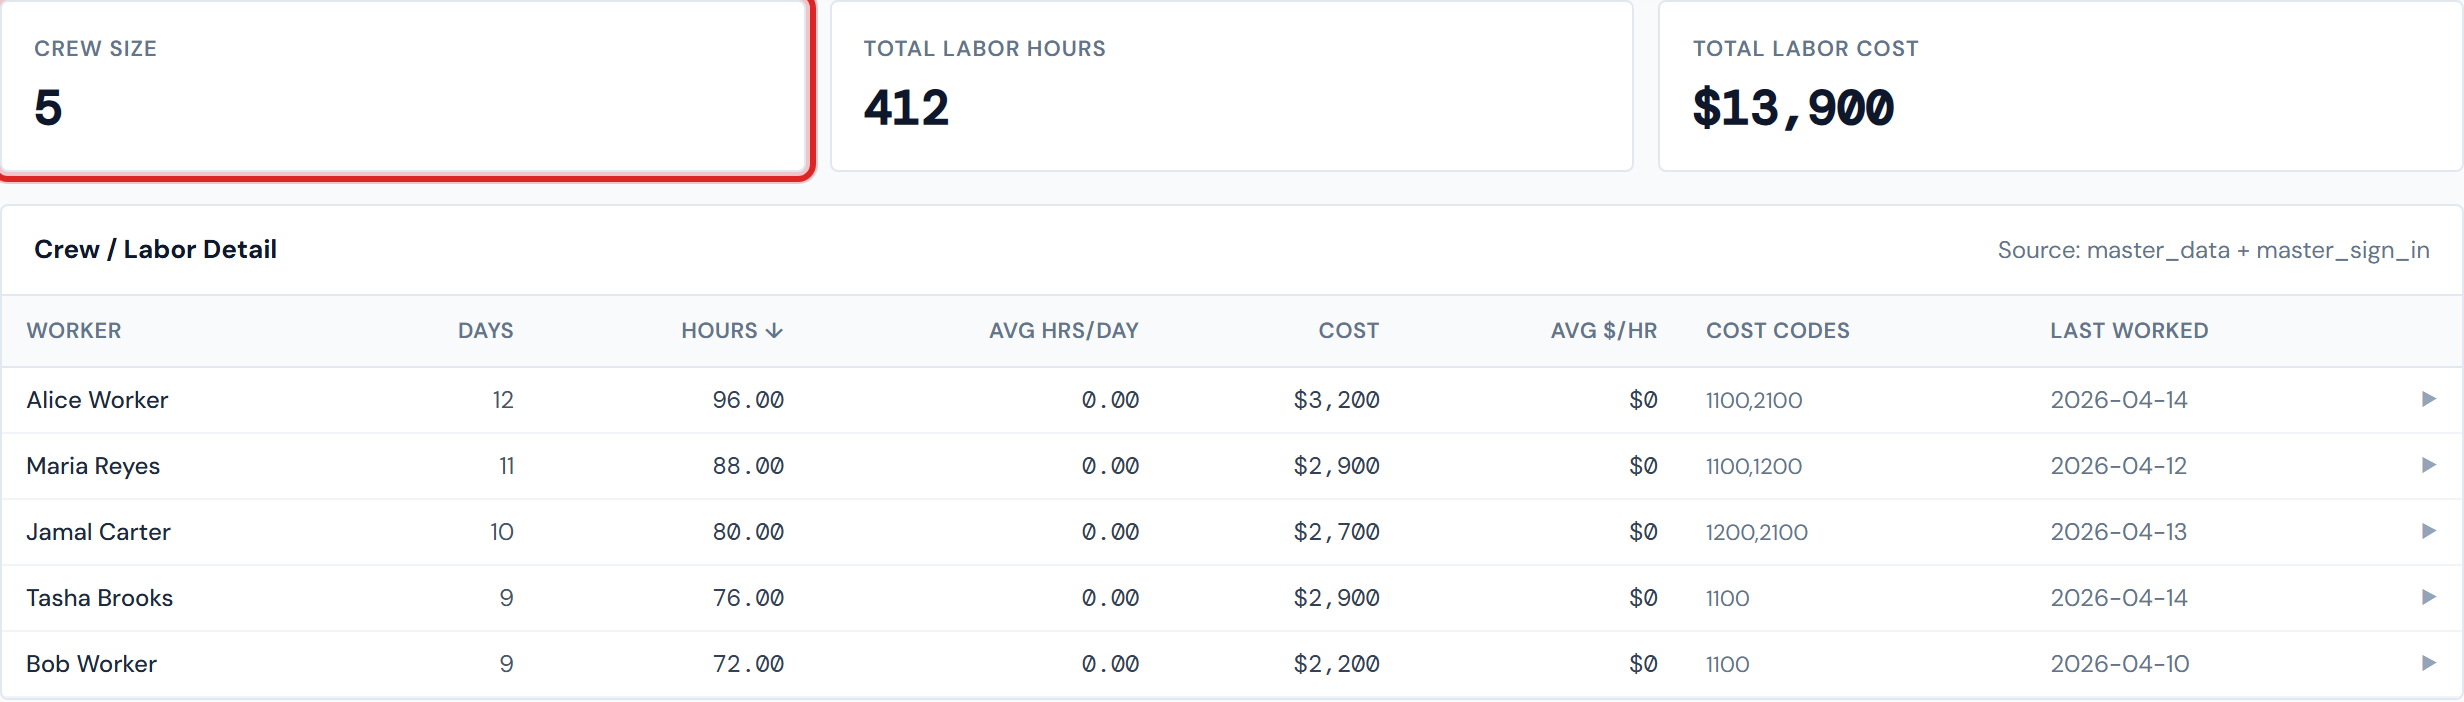
Task: Expand the Alice Worker row details
Action: pos(2428,399)
